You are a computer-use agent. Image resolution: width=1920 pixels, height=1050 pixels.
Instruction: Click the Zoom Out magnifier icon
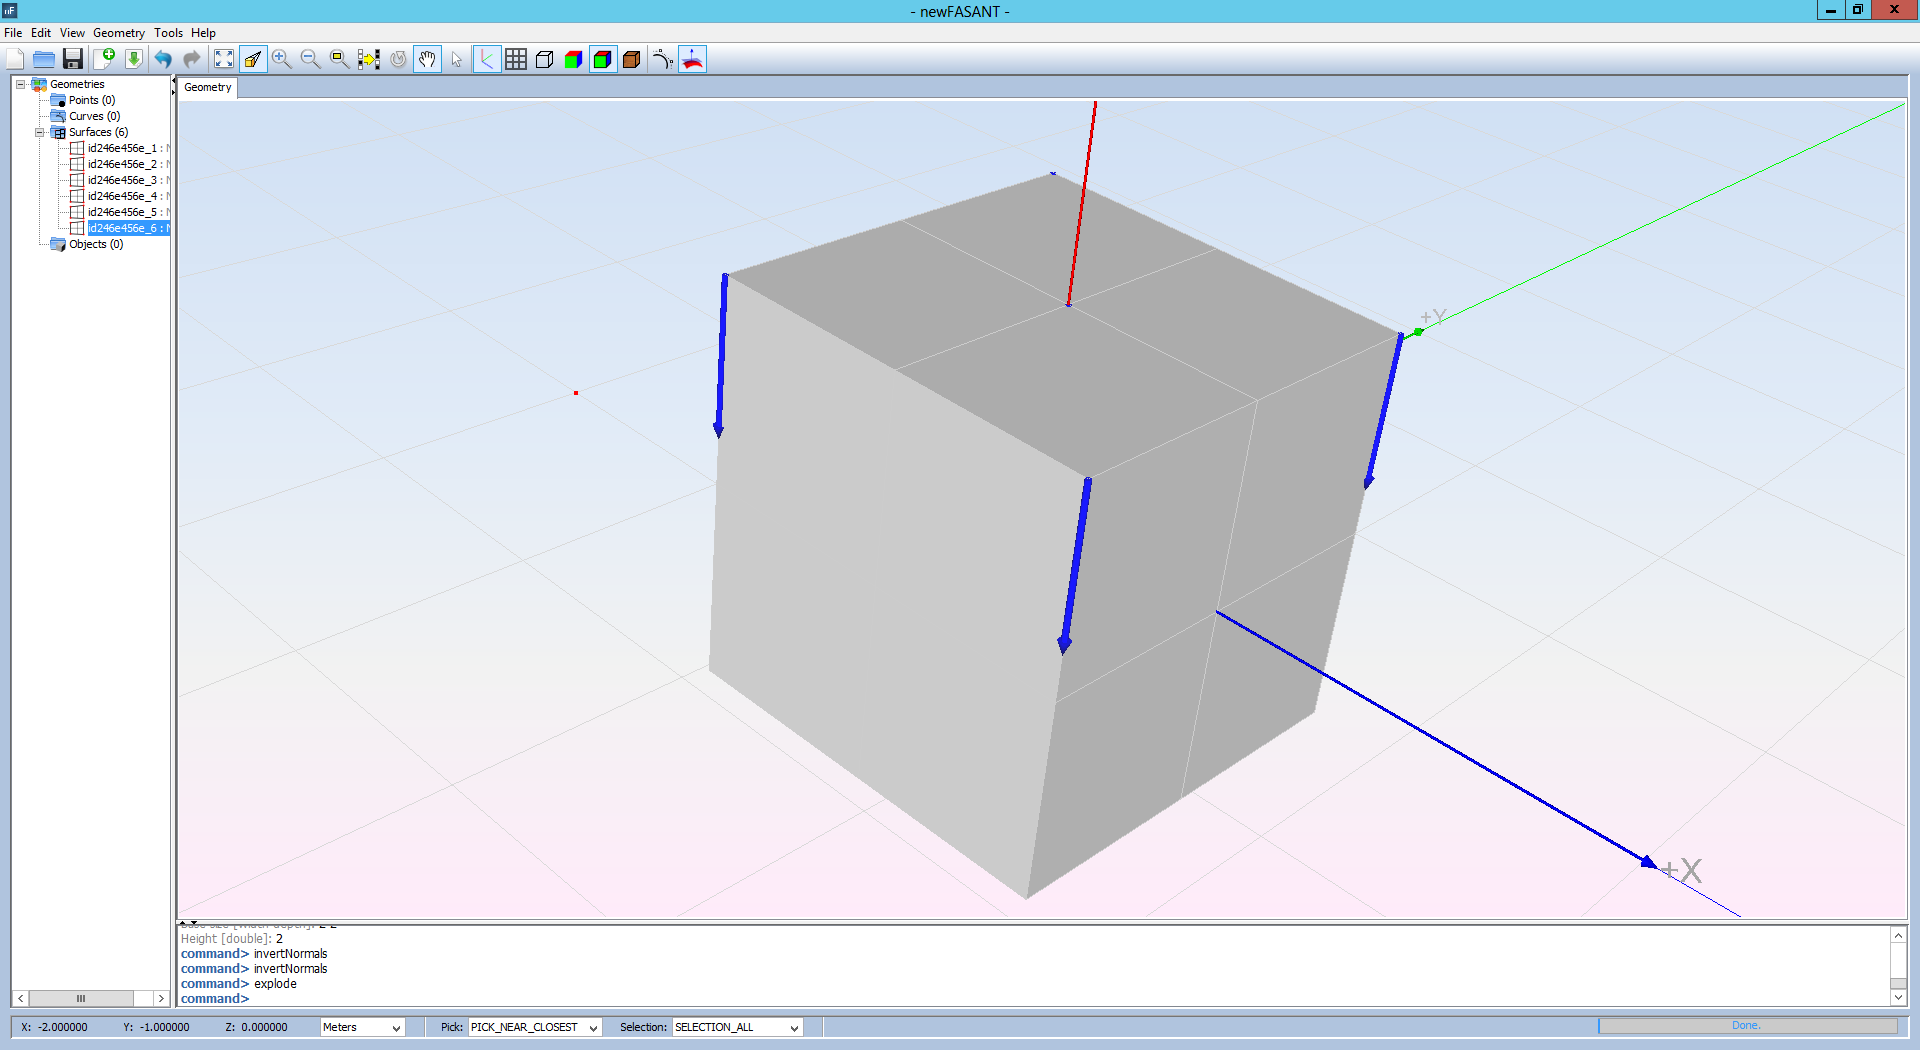(311, 60)
